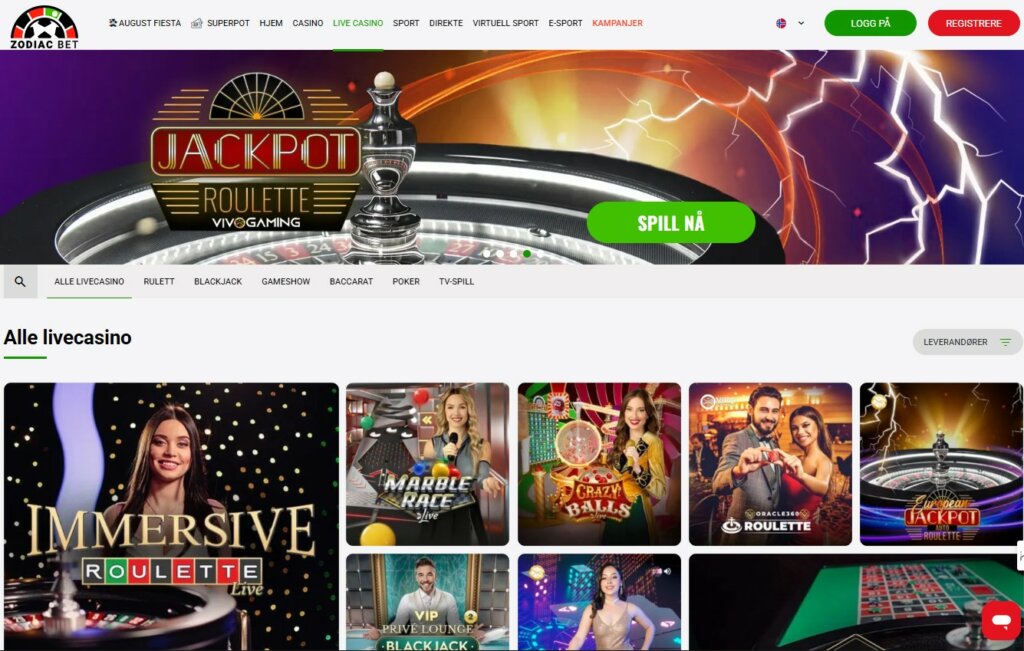Open the game search magnifier icon
The image size is (1024, 651).
pyautogui.click(x=20, y=281)
